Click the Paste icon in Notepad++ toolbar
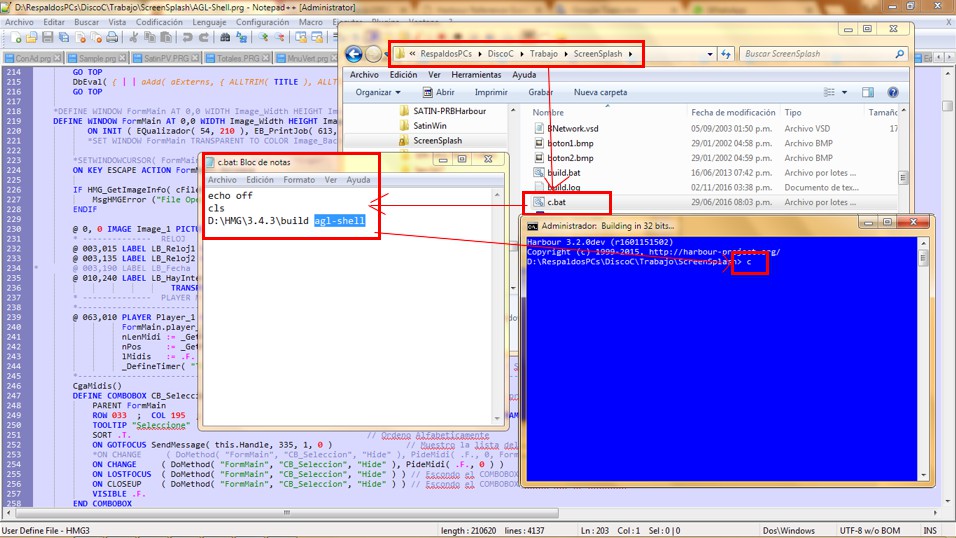The height and width of the screenshot is (538, 956). click(x=165, y=38)
